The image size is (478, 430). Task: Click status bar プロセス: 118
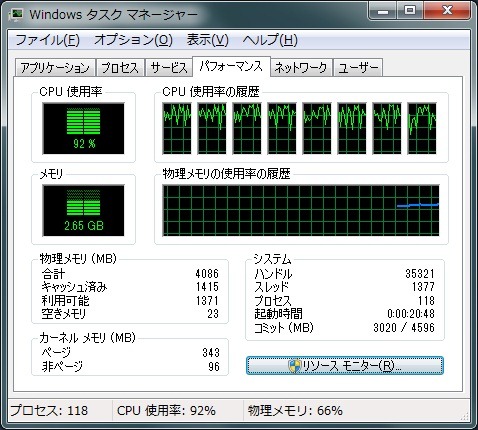(x=49, y=410)
